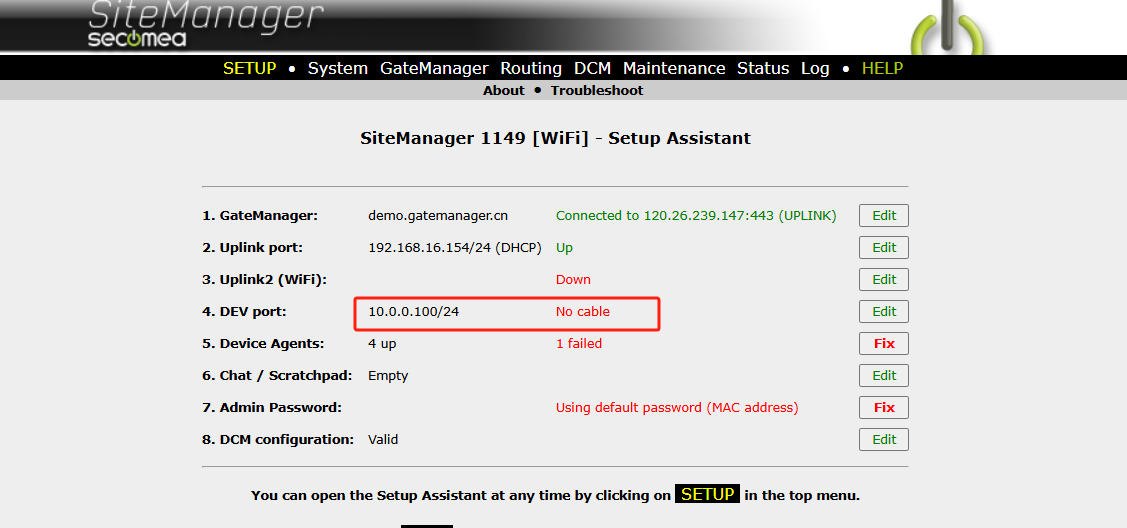Edit the Uplink port setting

tap(884, 247)
